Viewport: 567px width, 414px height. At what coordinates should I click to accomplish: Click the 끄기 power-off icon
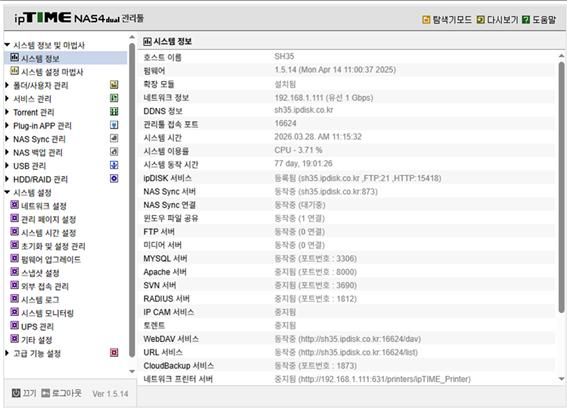click(x=16, y=393)
